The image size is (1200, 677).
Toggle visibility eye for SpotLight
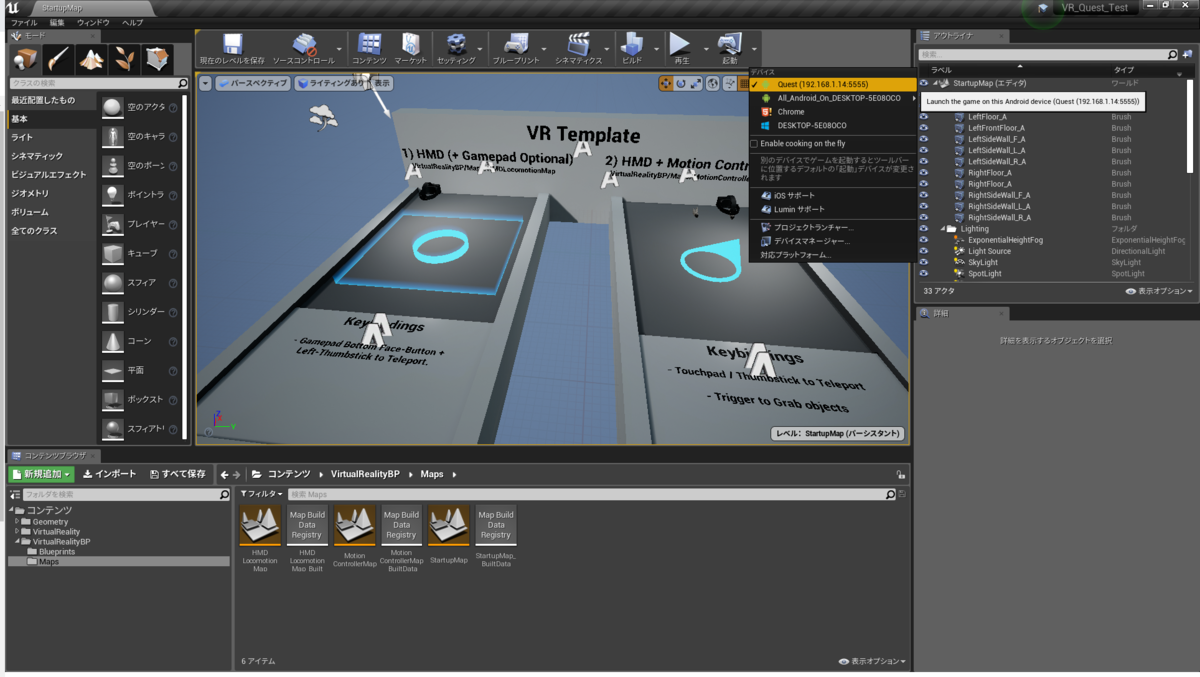924,274
